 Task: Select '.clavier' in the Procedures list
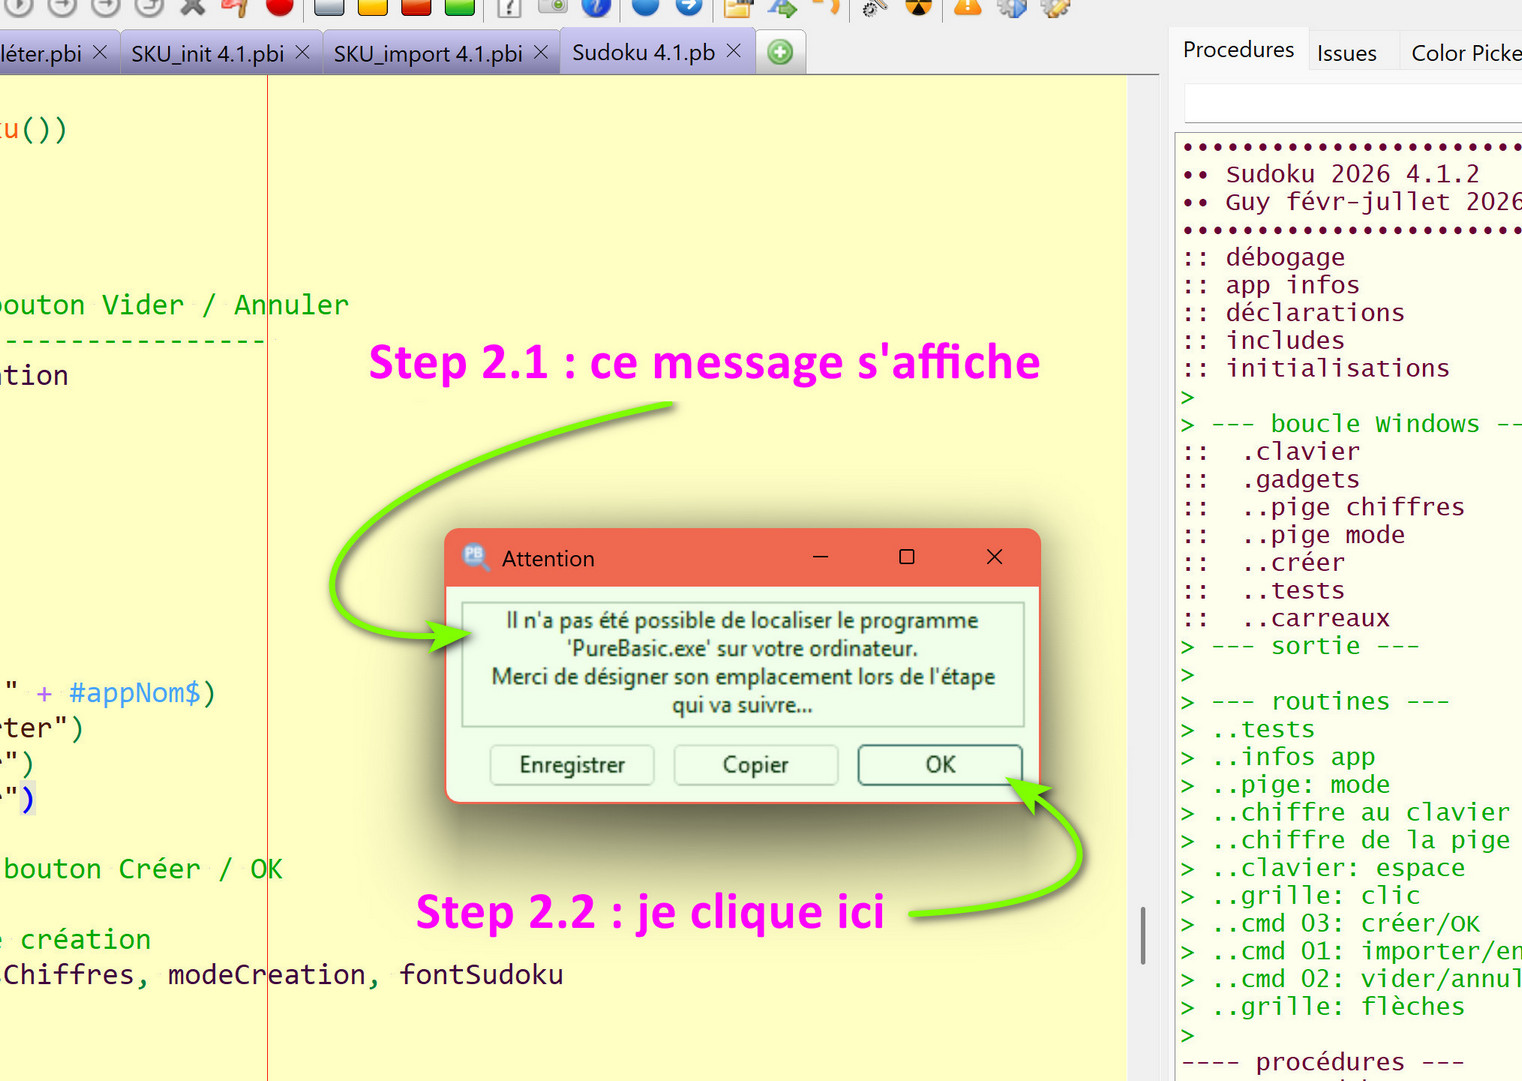tap(1300, 452)
